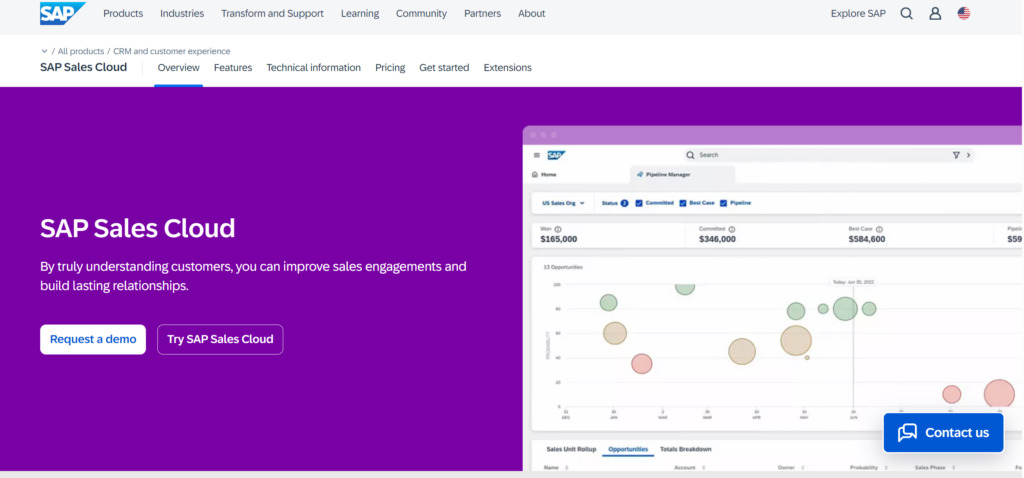
Task: Open the Pricing tab
Action: pyautogui.click(x=390, y=68)
